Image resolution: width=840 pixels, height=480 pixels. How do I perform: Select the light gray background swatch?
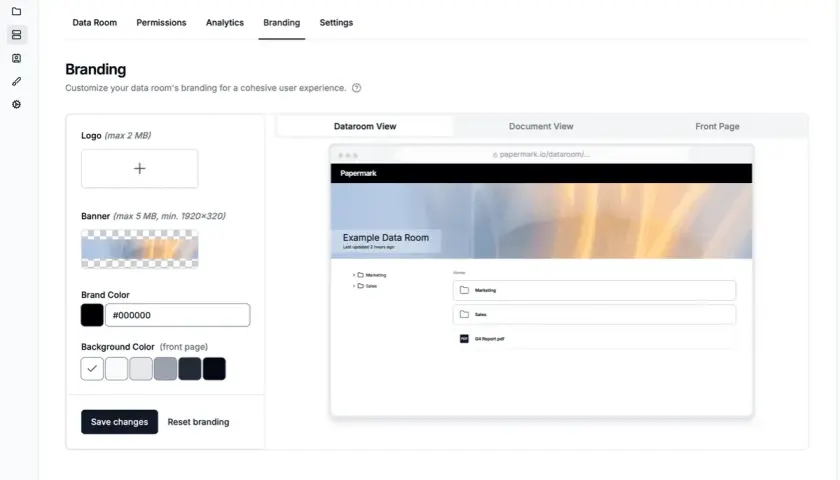(x=141, y=369)
